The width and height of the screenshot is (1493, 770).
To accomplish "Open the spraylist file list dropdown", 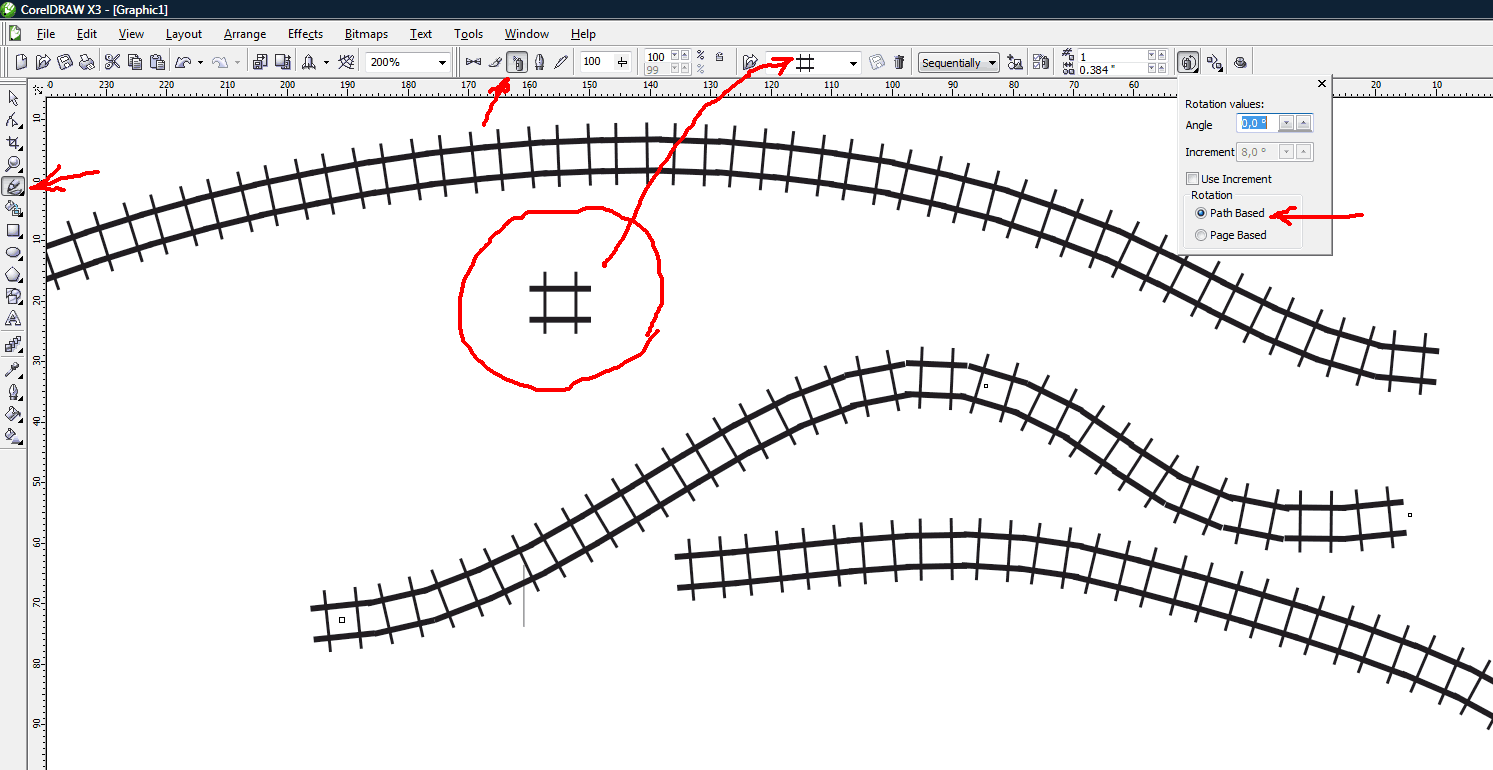I will pos(853,62).
